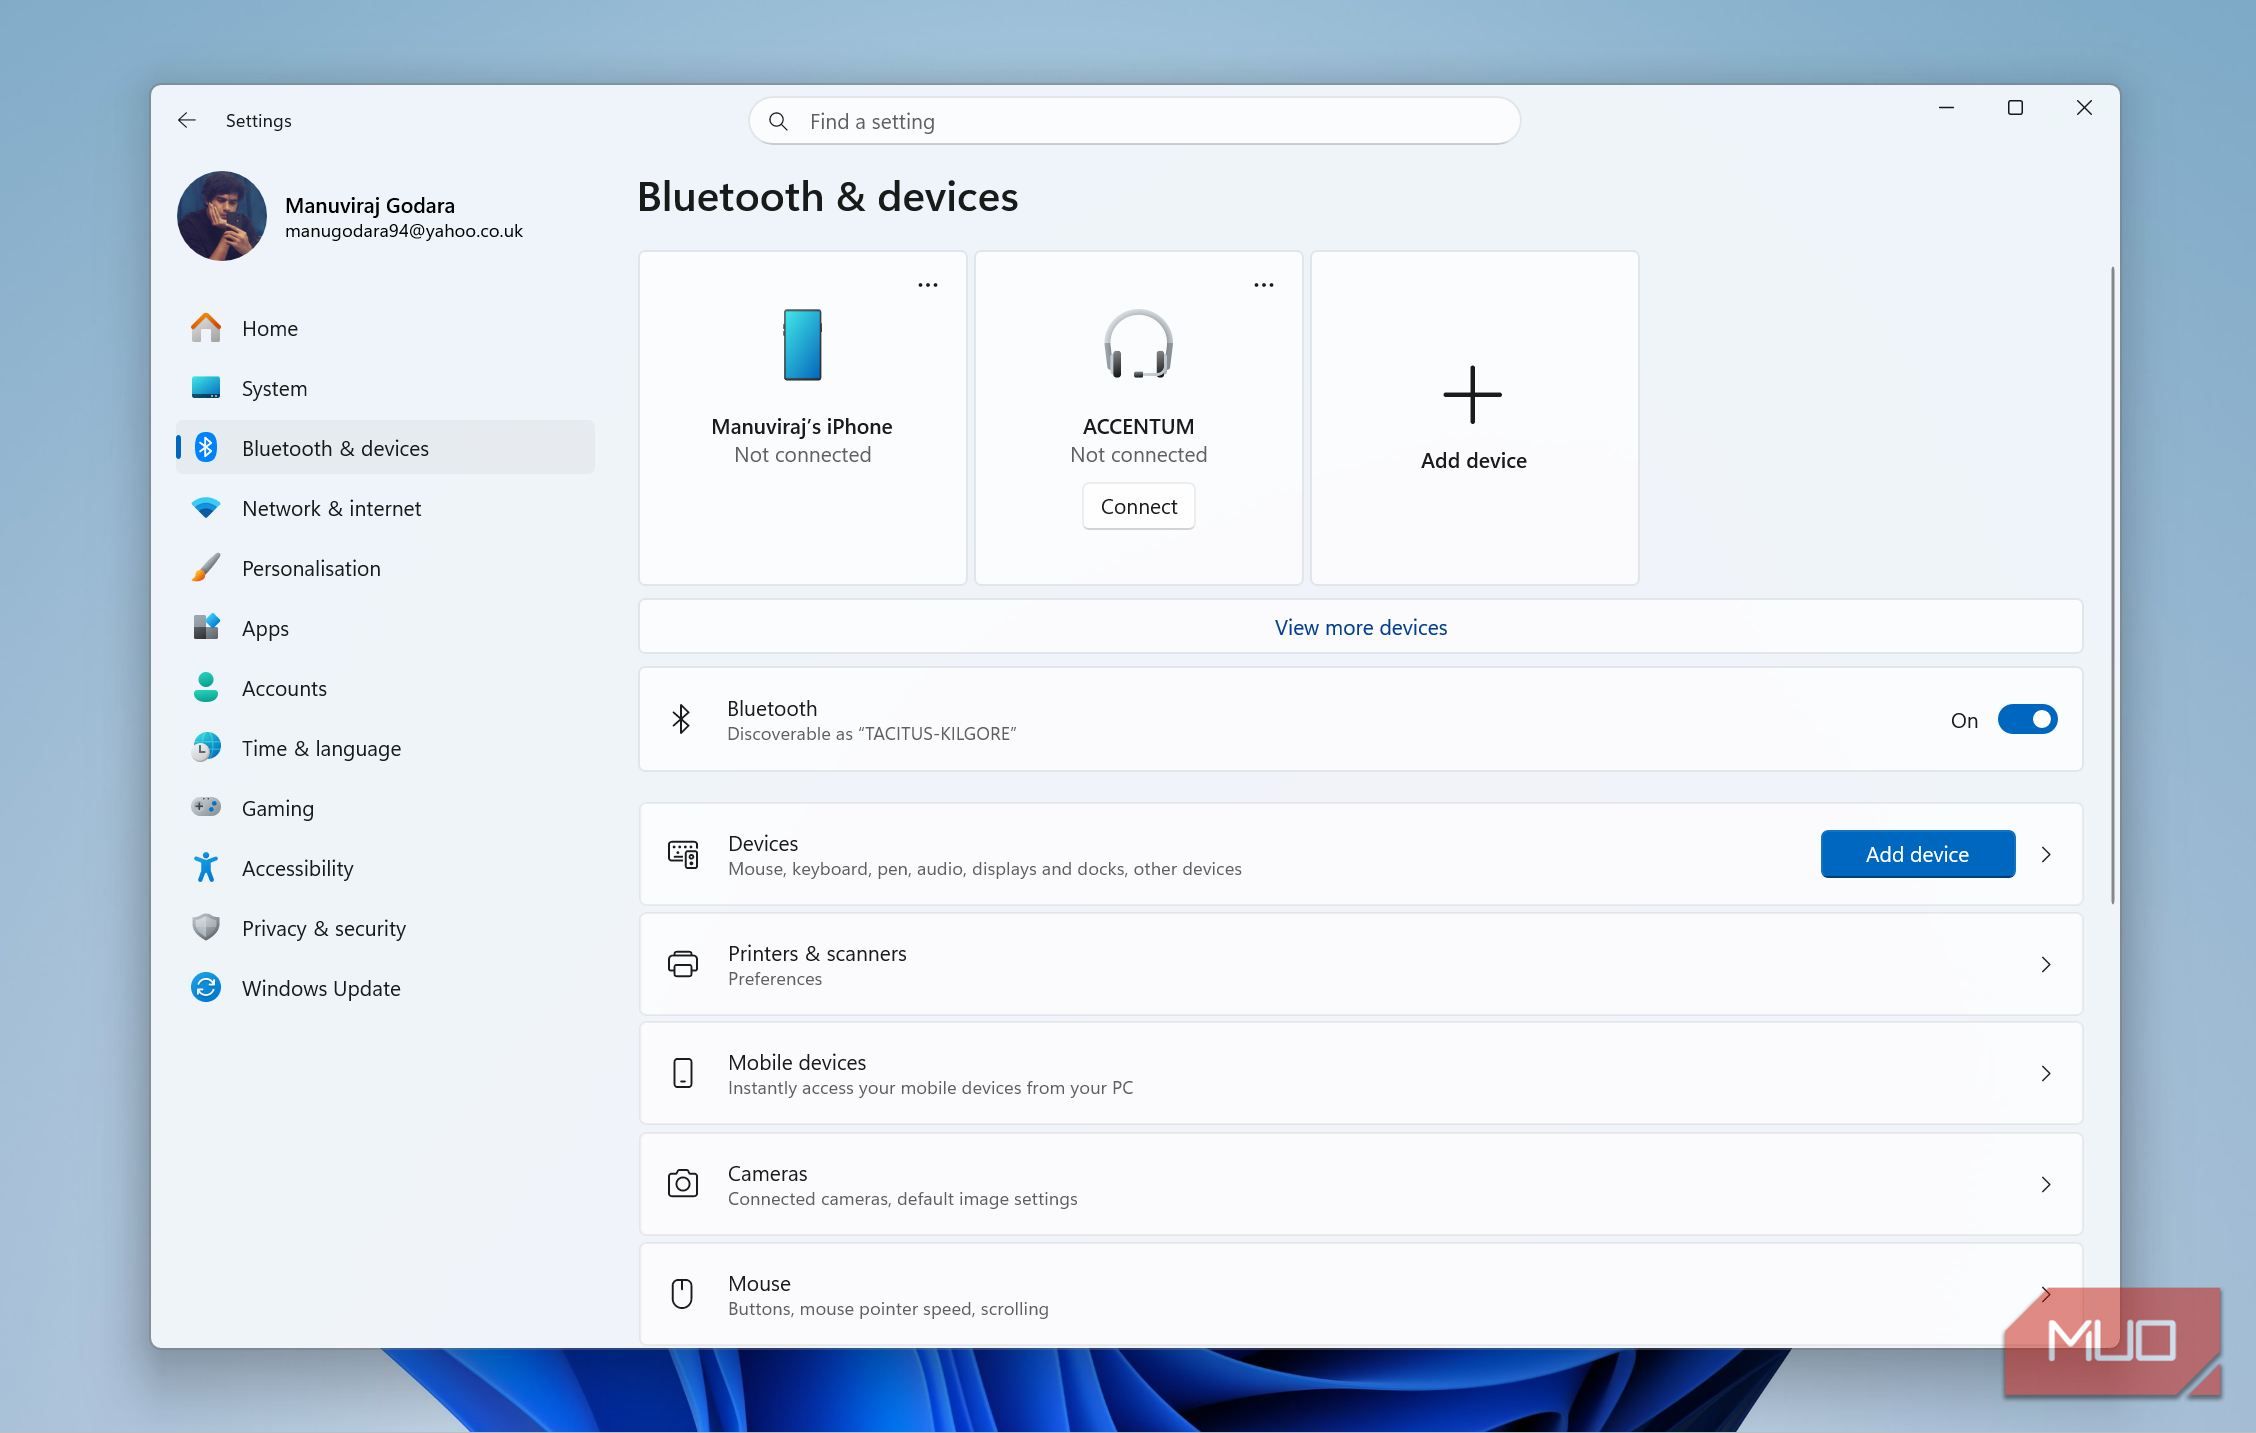Expand Cameras row chevron

[2046, 1185]
